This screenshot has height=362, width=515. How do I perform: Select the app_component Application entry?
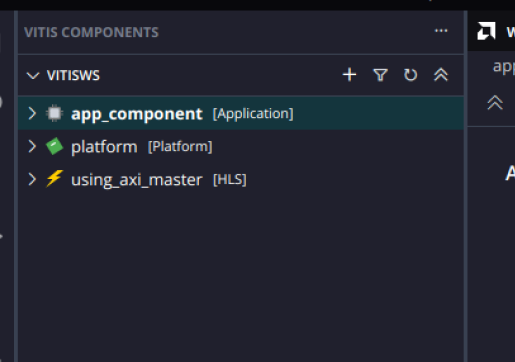[241, 113]
